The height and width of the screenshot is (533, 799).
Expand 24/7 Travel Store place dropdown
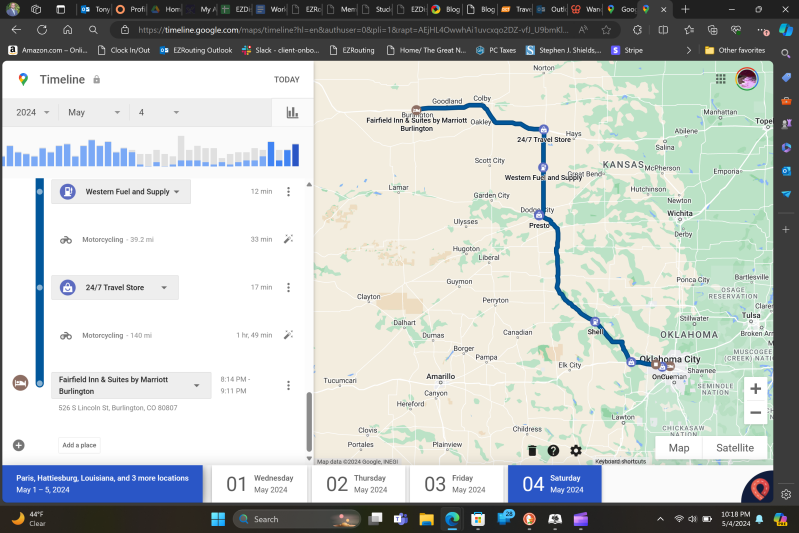(x=164, y=288)
